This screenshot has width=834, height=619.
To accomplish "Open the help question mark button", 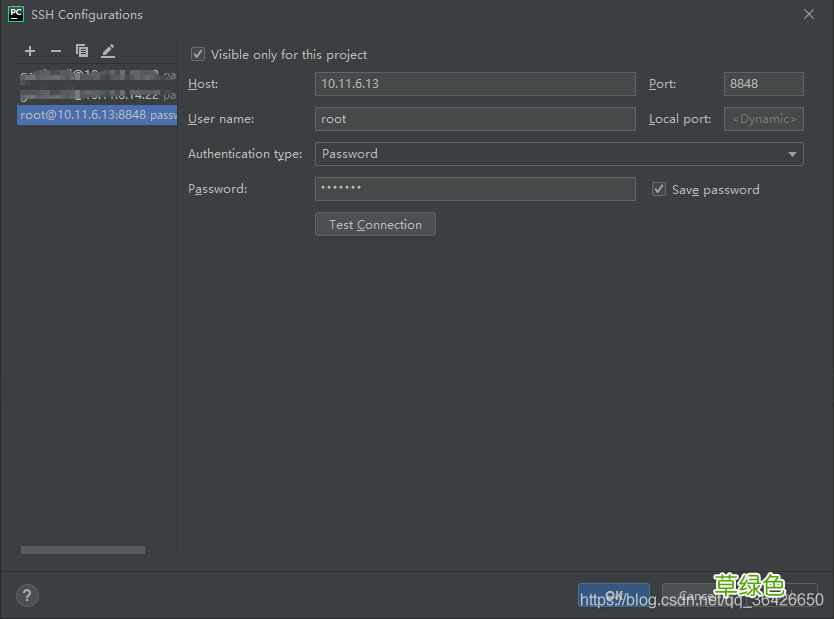I will tap(27, 596).
